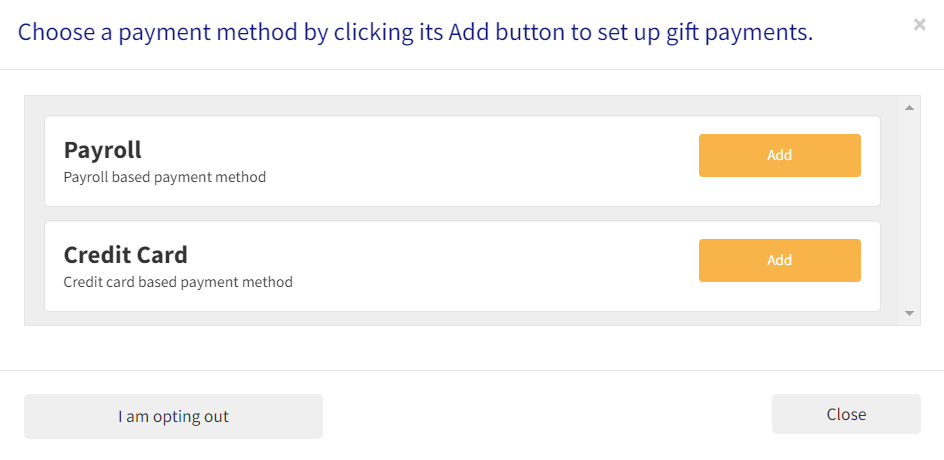Click 'Credit card based payment method' description
The width and height of the screenshot is (944, 460).
pos(178,282)
